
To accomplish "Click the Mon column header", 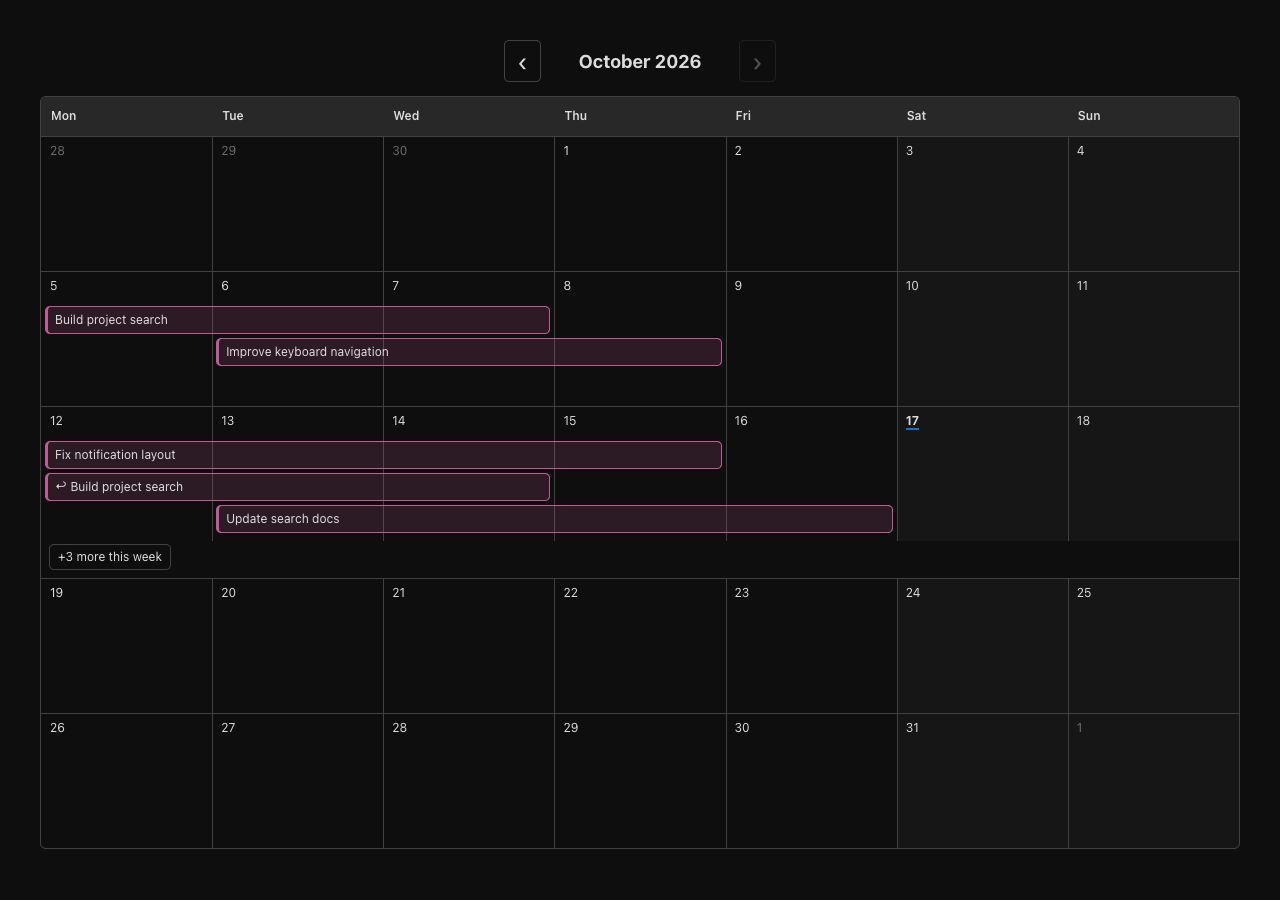I will pos(64,116).
